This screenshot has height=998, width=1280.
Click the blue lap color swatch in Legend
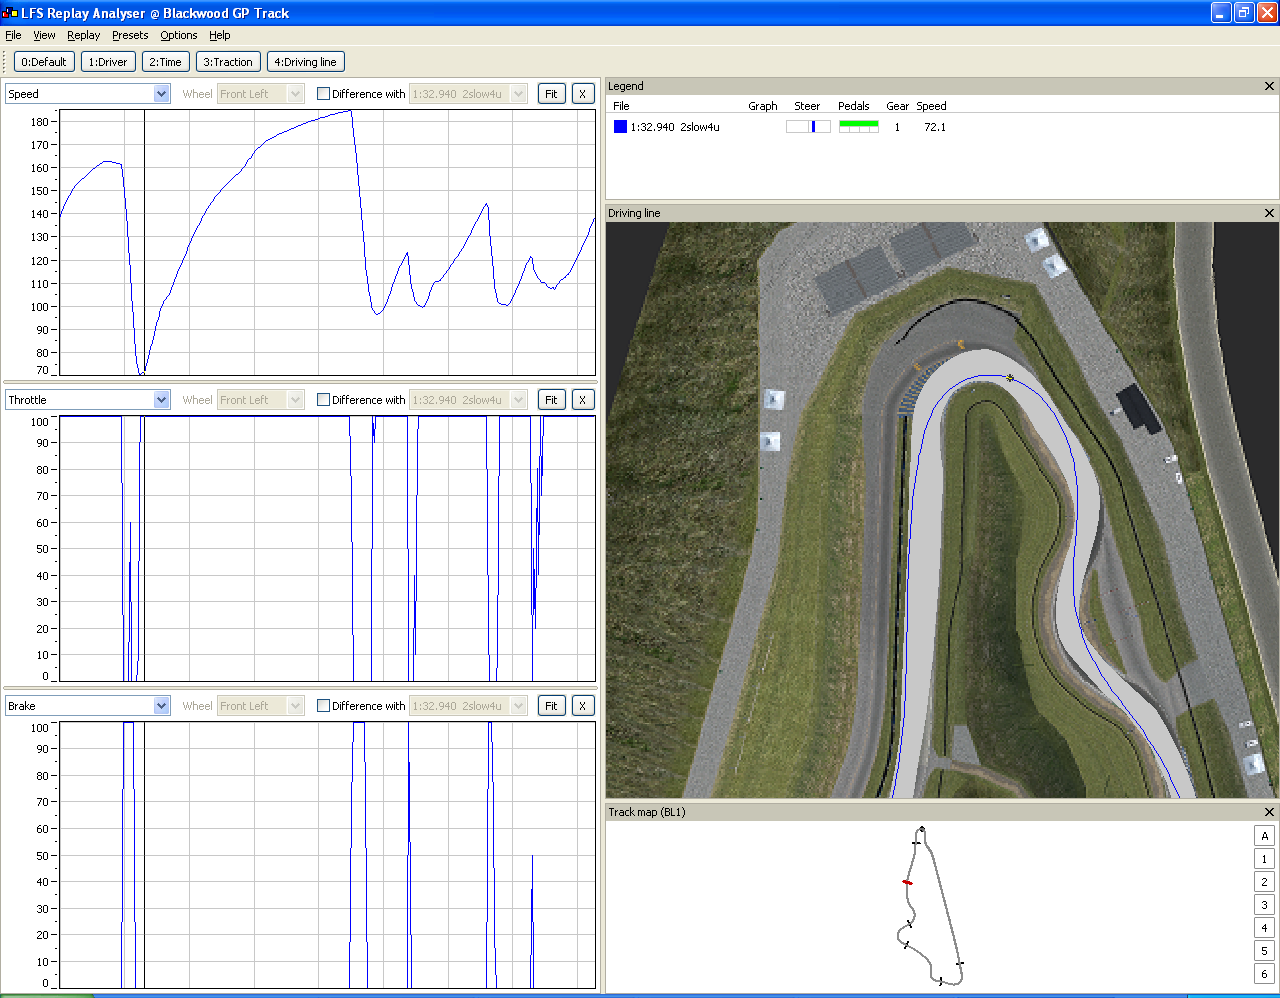(620, 127)
